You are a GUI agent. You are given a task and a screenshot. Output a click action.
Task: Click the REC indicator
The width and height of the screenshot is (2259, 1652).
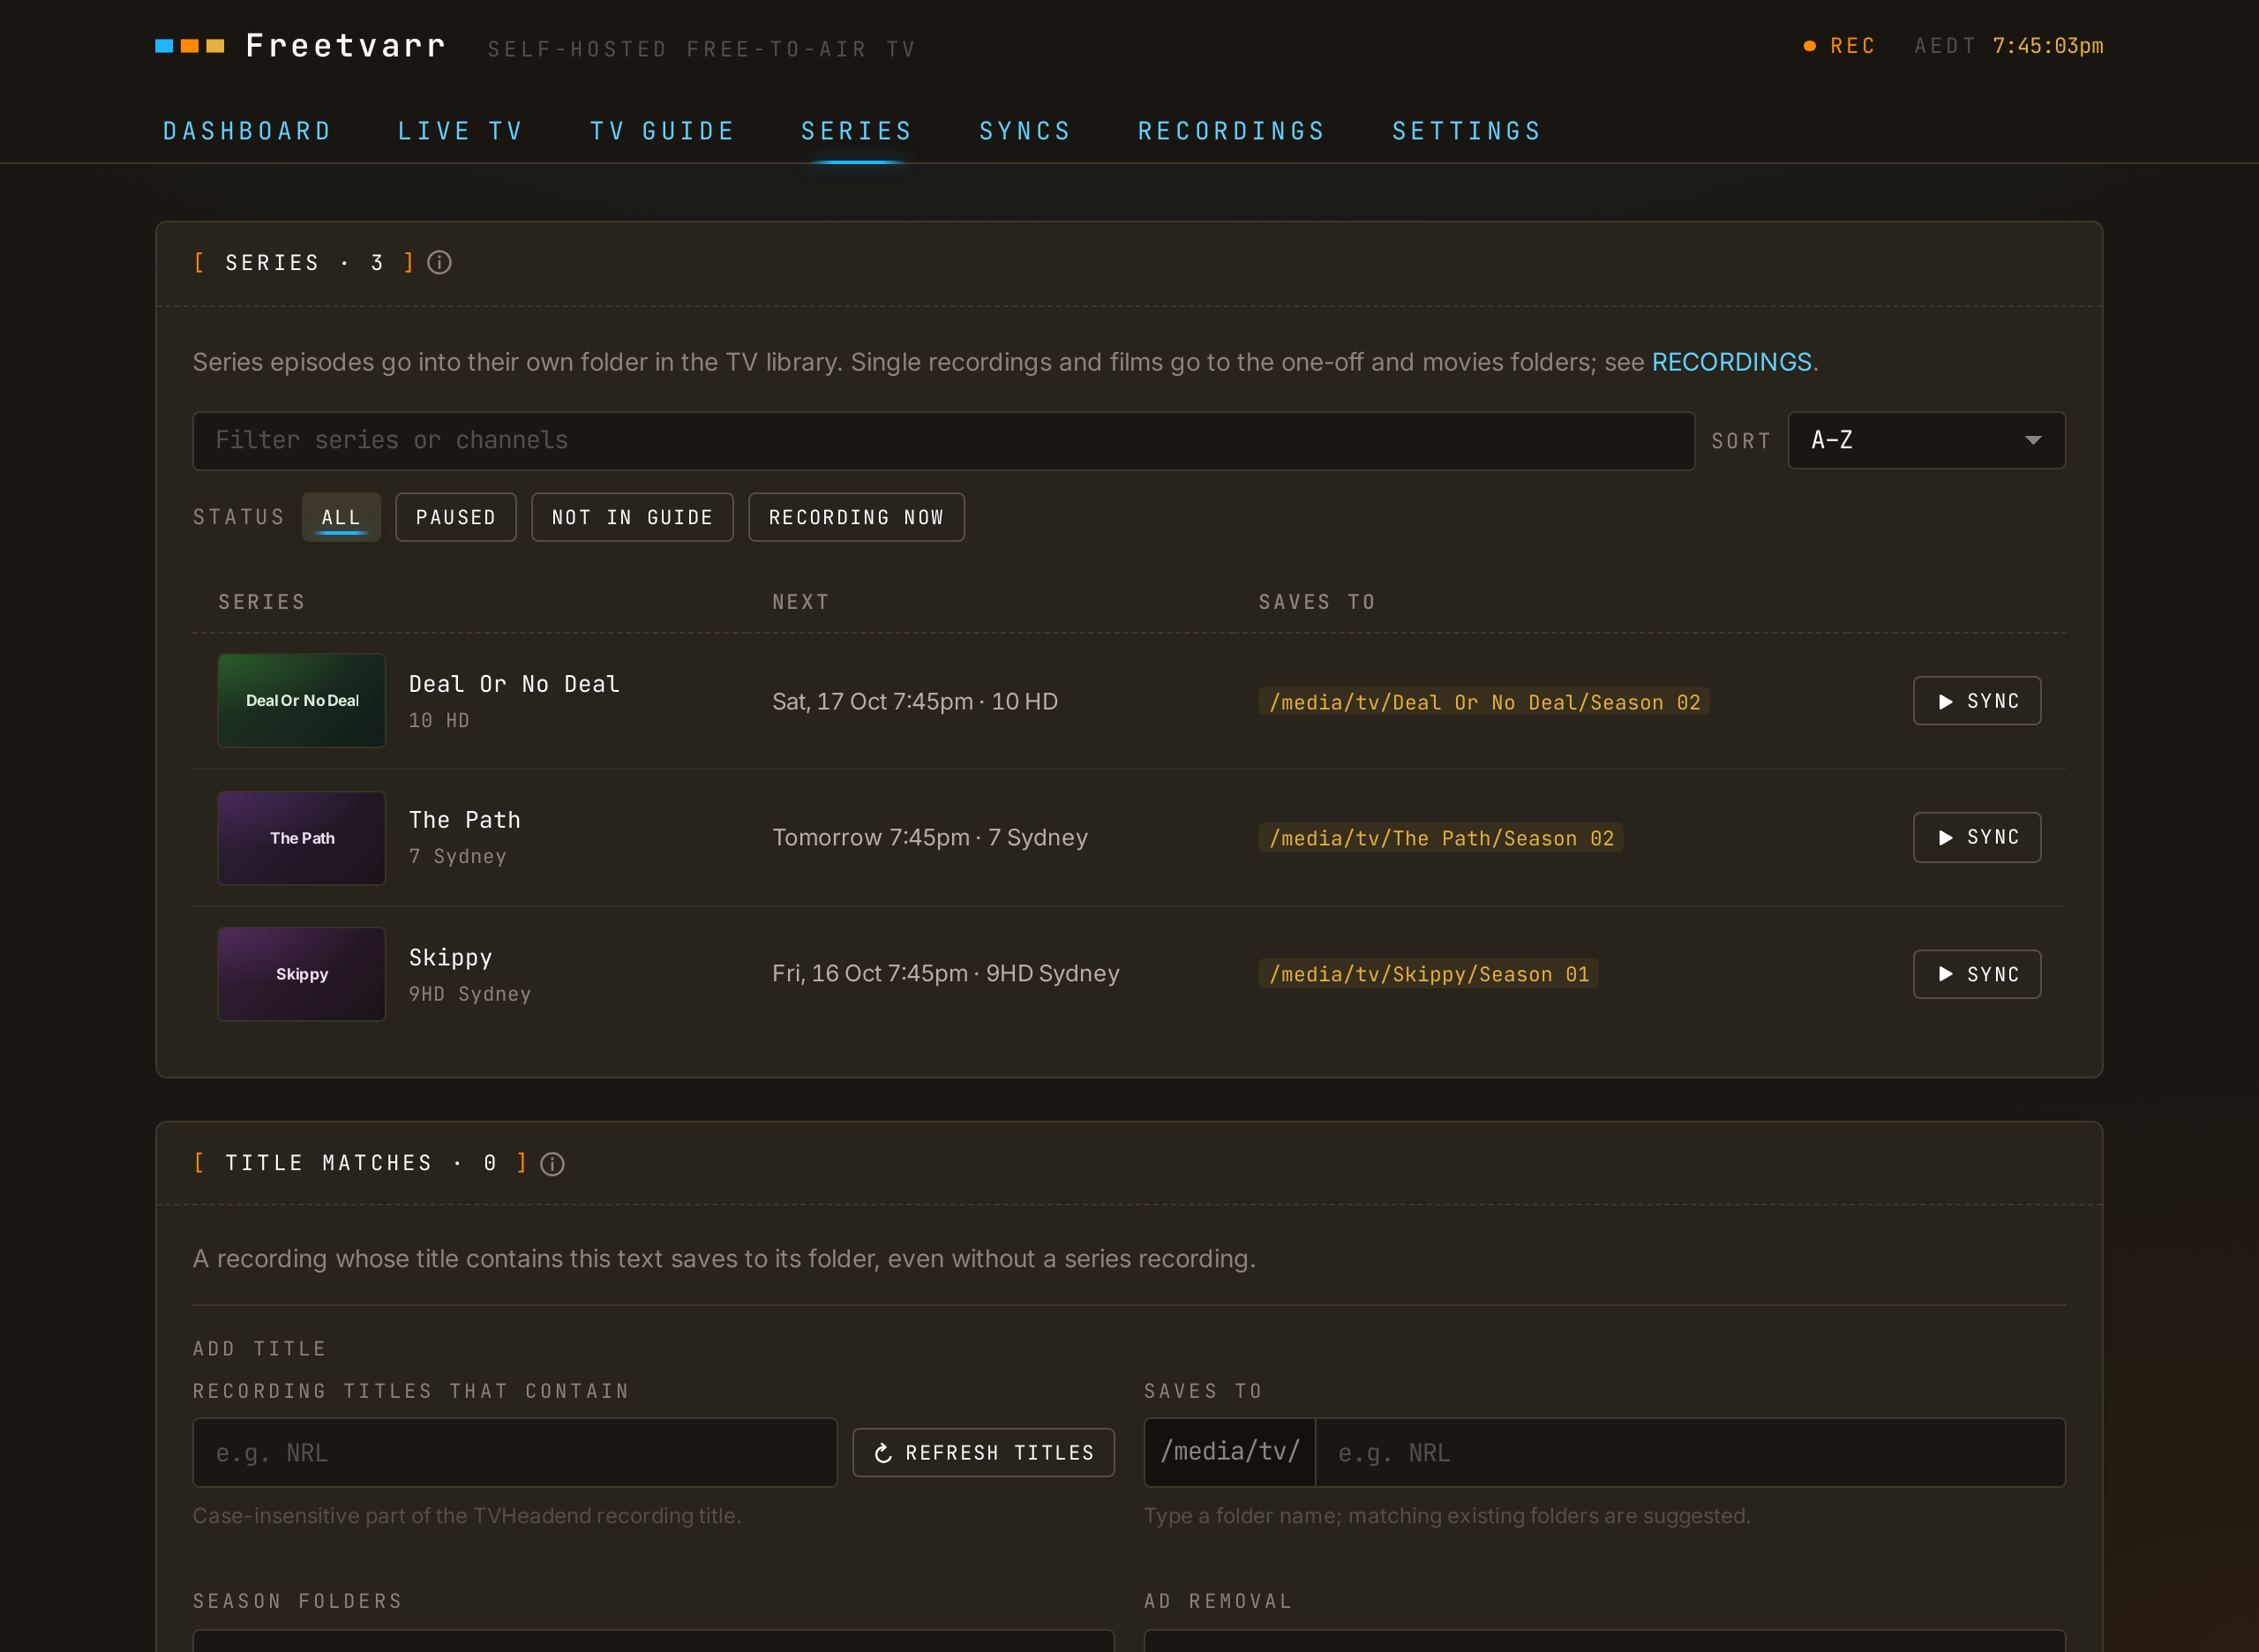[1839, 46]
